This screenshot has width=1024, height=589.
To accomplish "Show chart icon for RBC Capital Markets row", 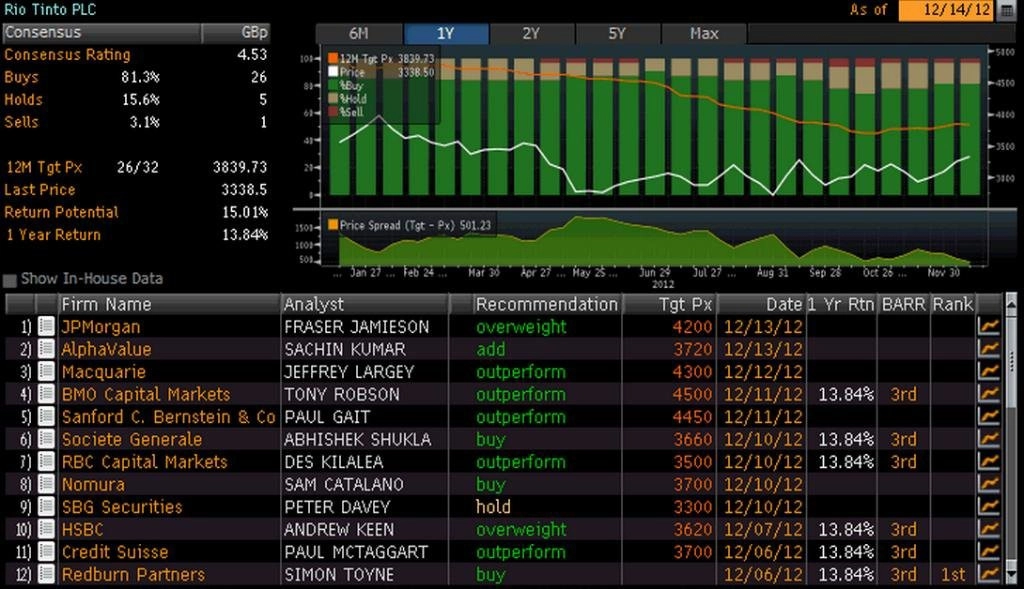I will click(x=989, y=461).
